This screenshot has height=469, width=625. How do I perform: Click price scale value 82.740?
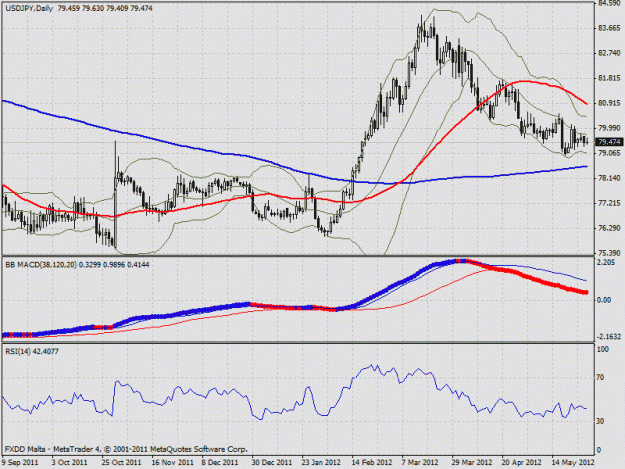point(609,53)
